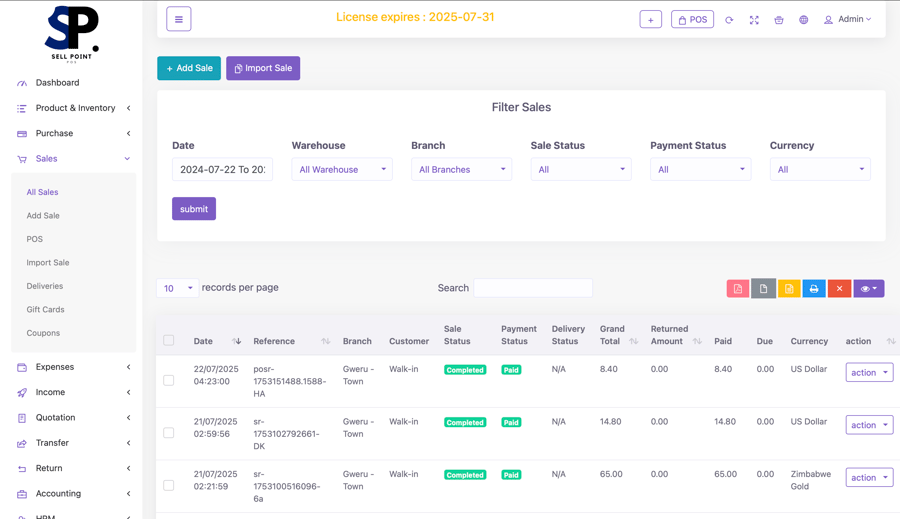Print the sales table
The image size is (900, 519).
point(814,289)
